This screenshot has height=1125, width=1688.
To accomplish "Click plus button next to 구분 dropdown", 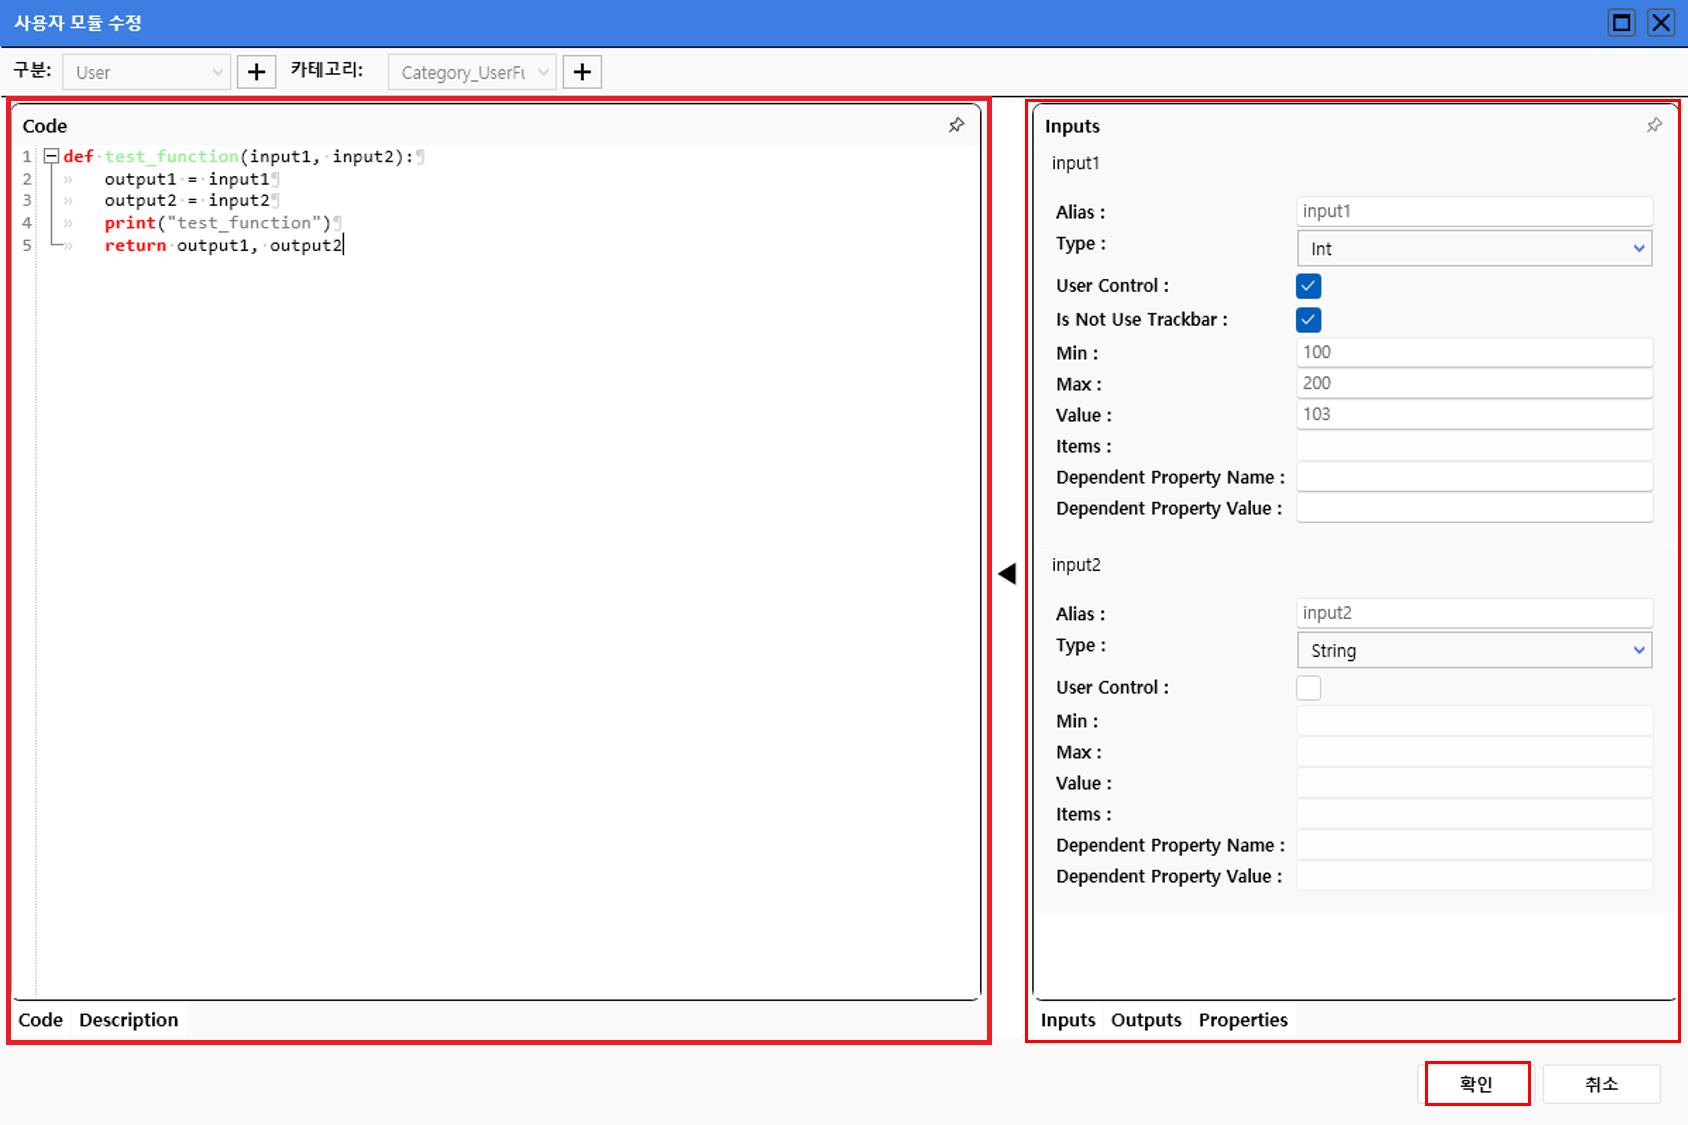I will coord(256,72).
